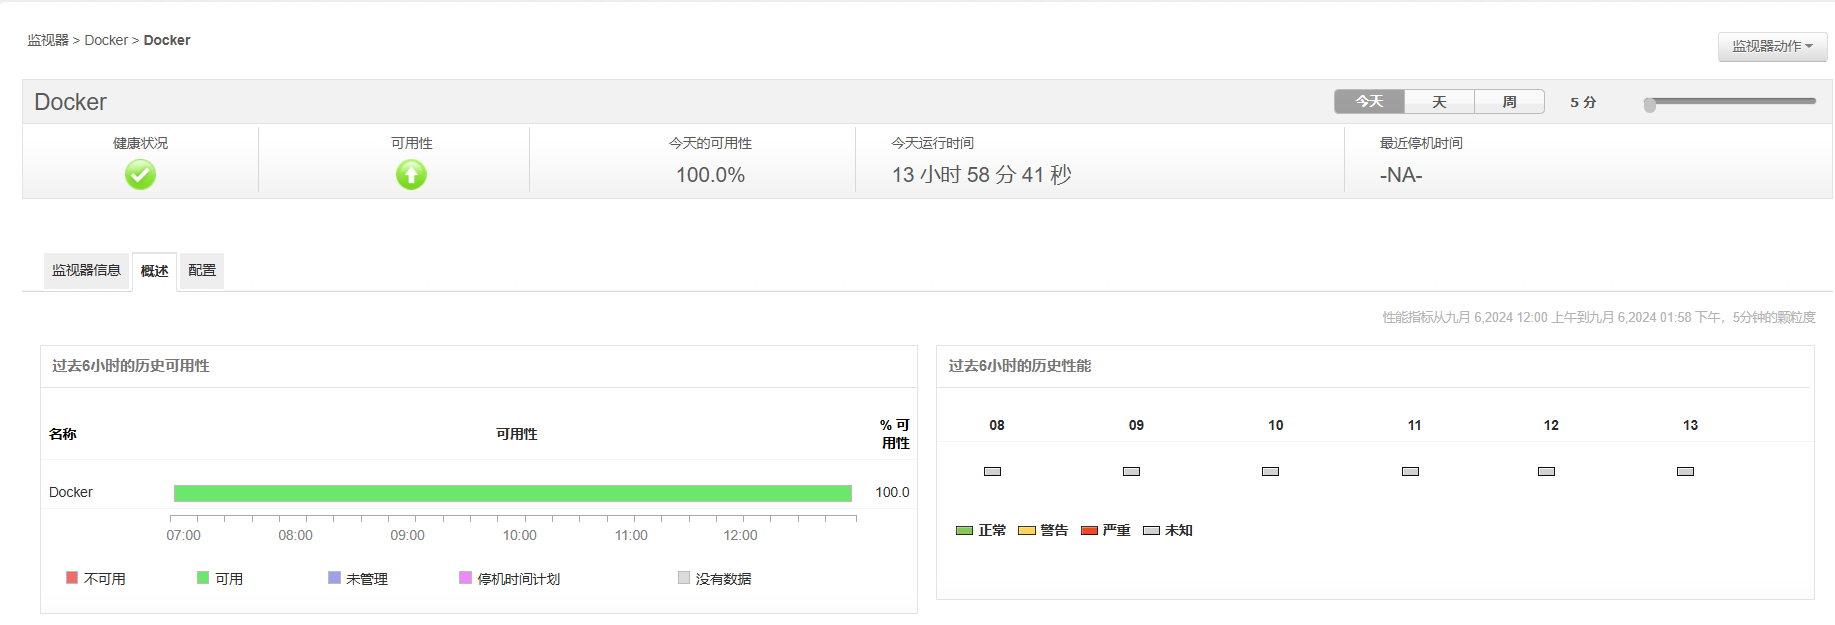Viewport: 1835px width, 625px height.
Task: Switch to the 配置 tab
Action: pyautogui.click(x=202, y=270)
